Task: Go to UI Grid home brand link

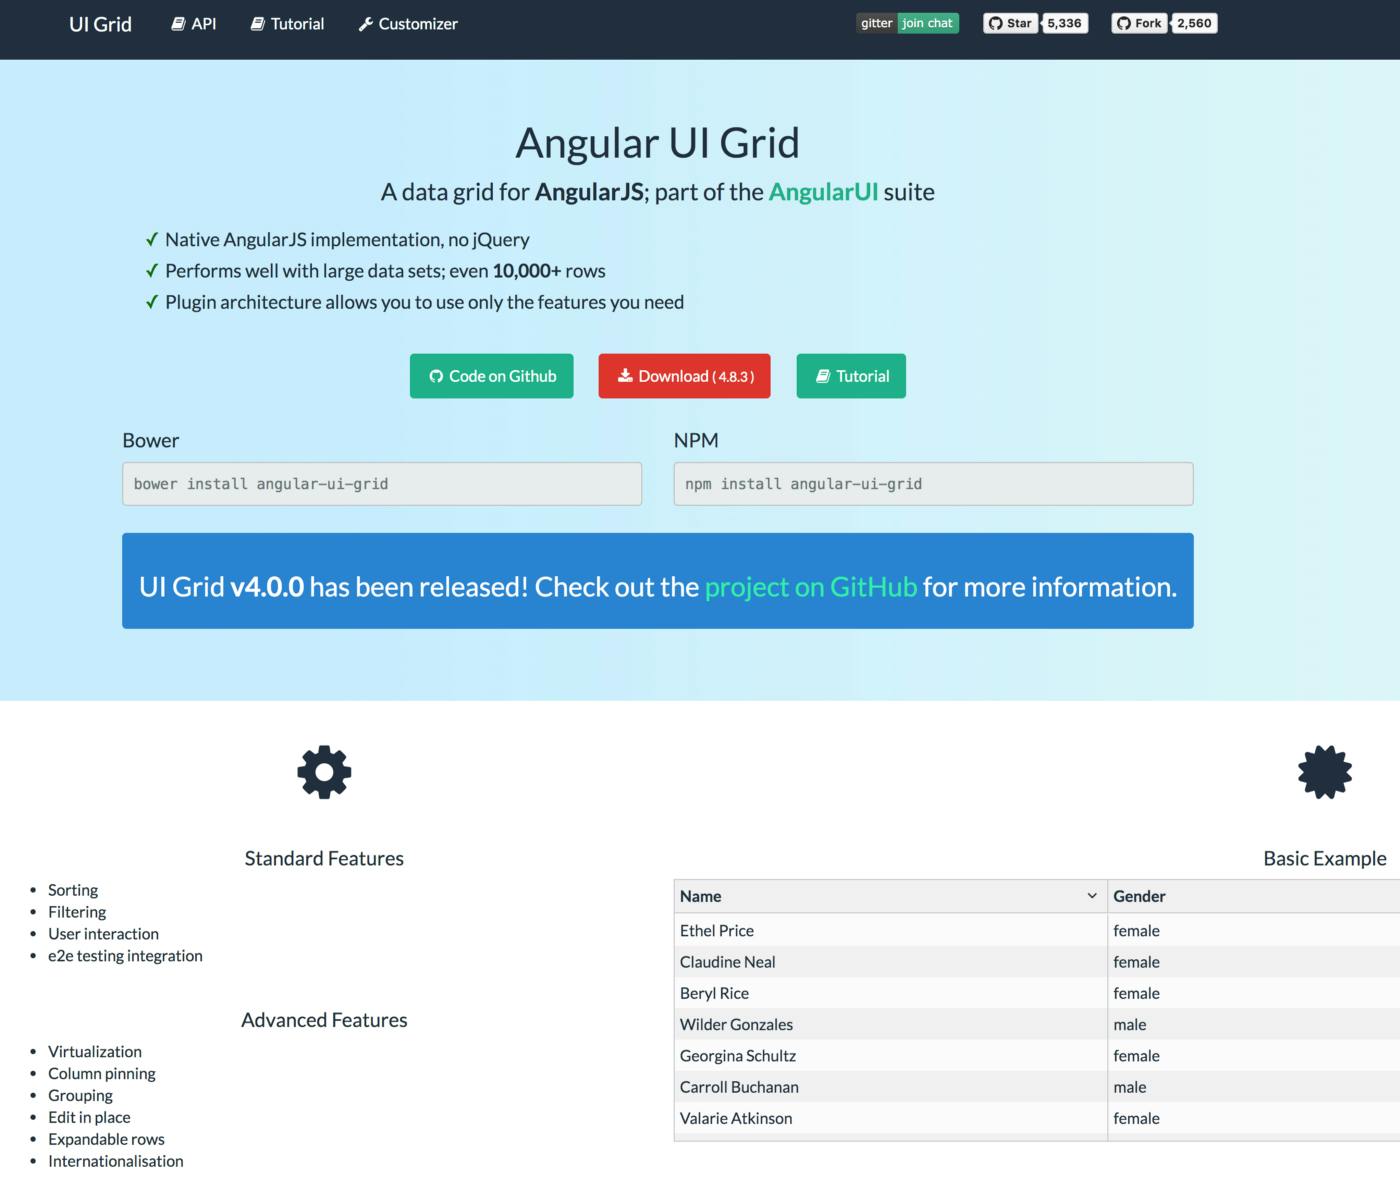Action: [x=100, y=24]
